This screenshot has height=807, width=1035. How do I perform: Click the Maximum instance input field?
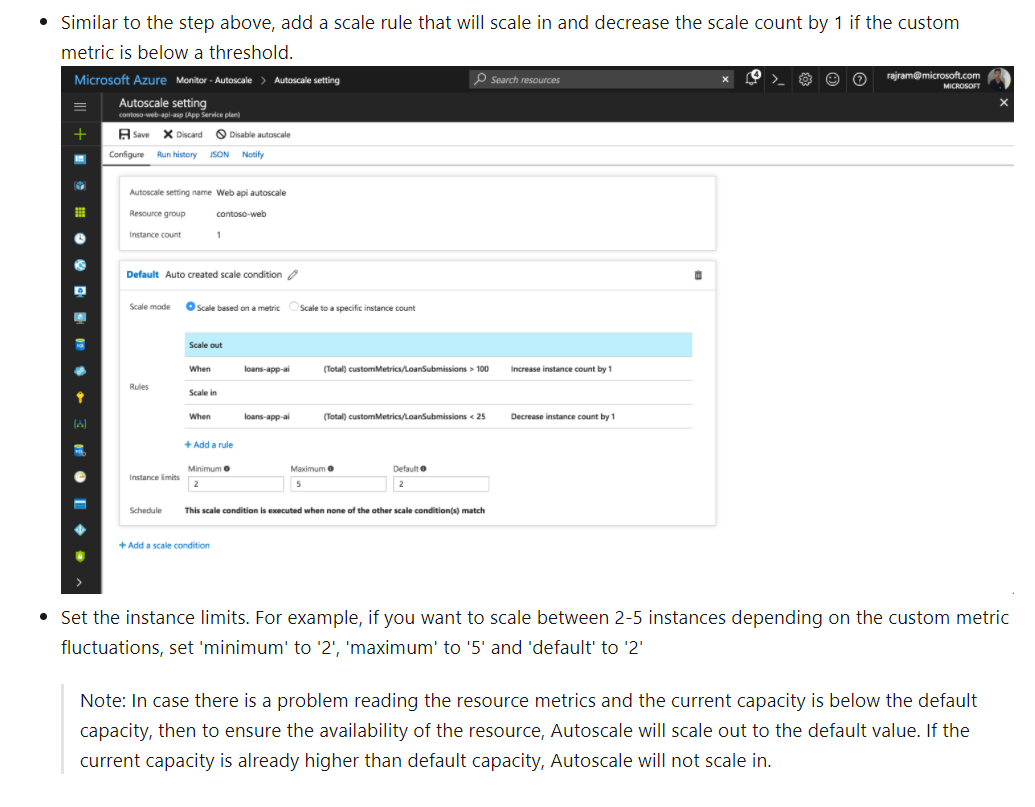tap(338, 484)
